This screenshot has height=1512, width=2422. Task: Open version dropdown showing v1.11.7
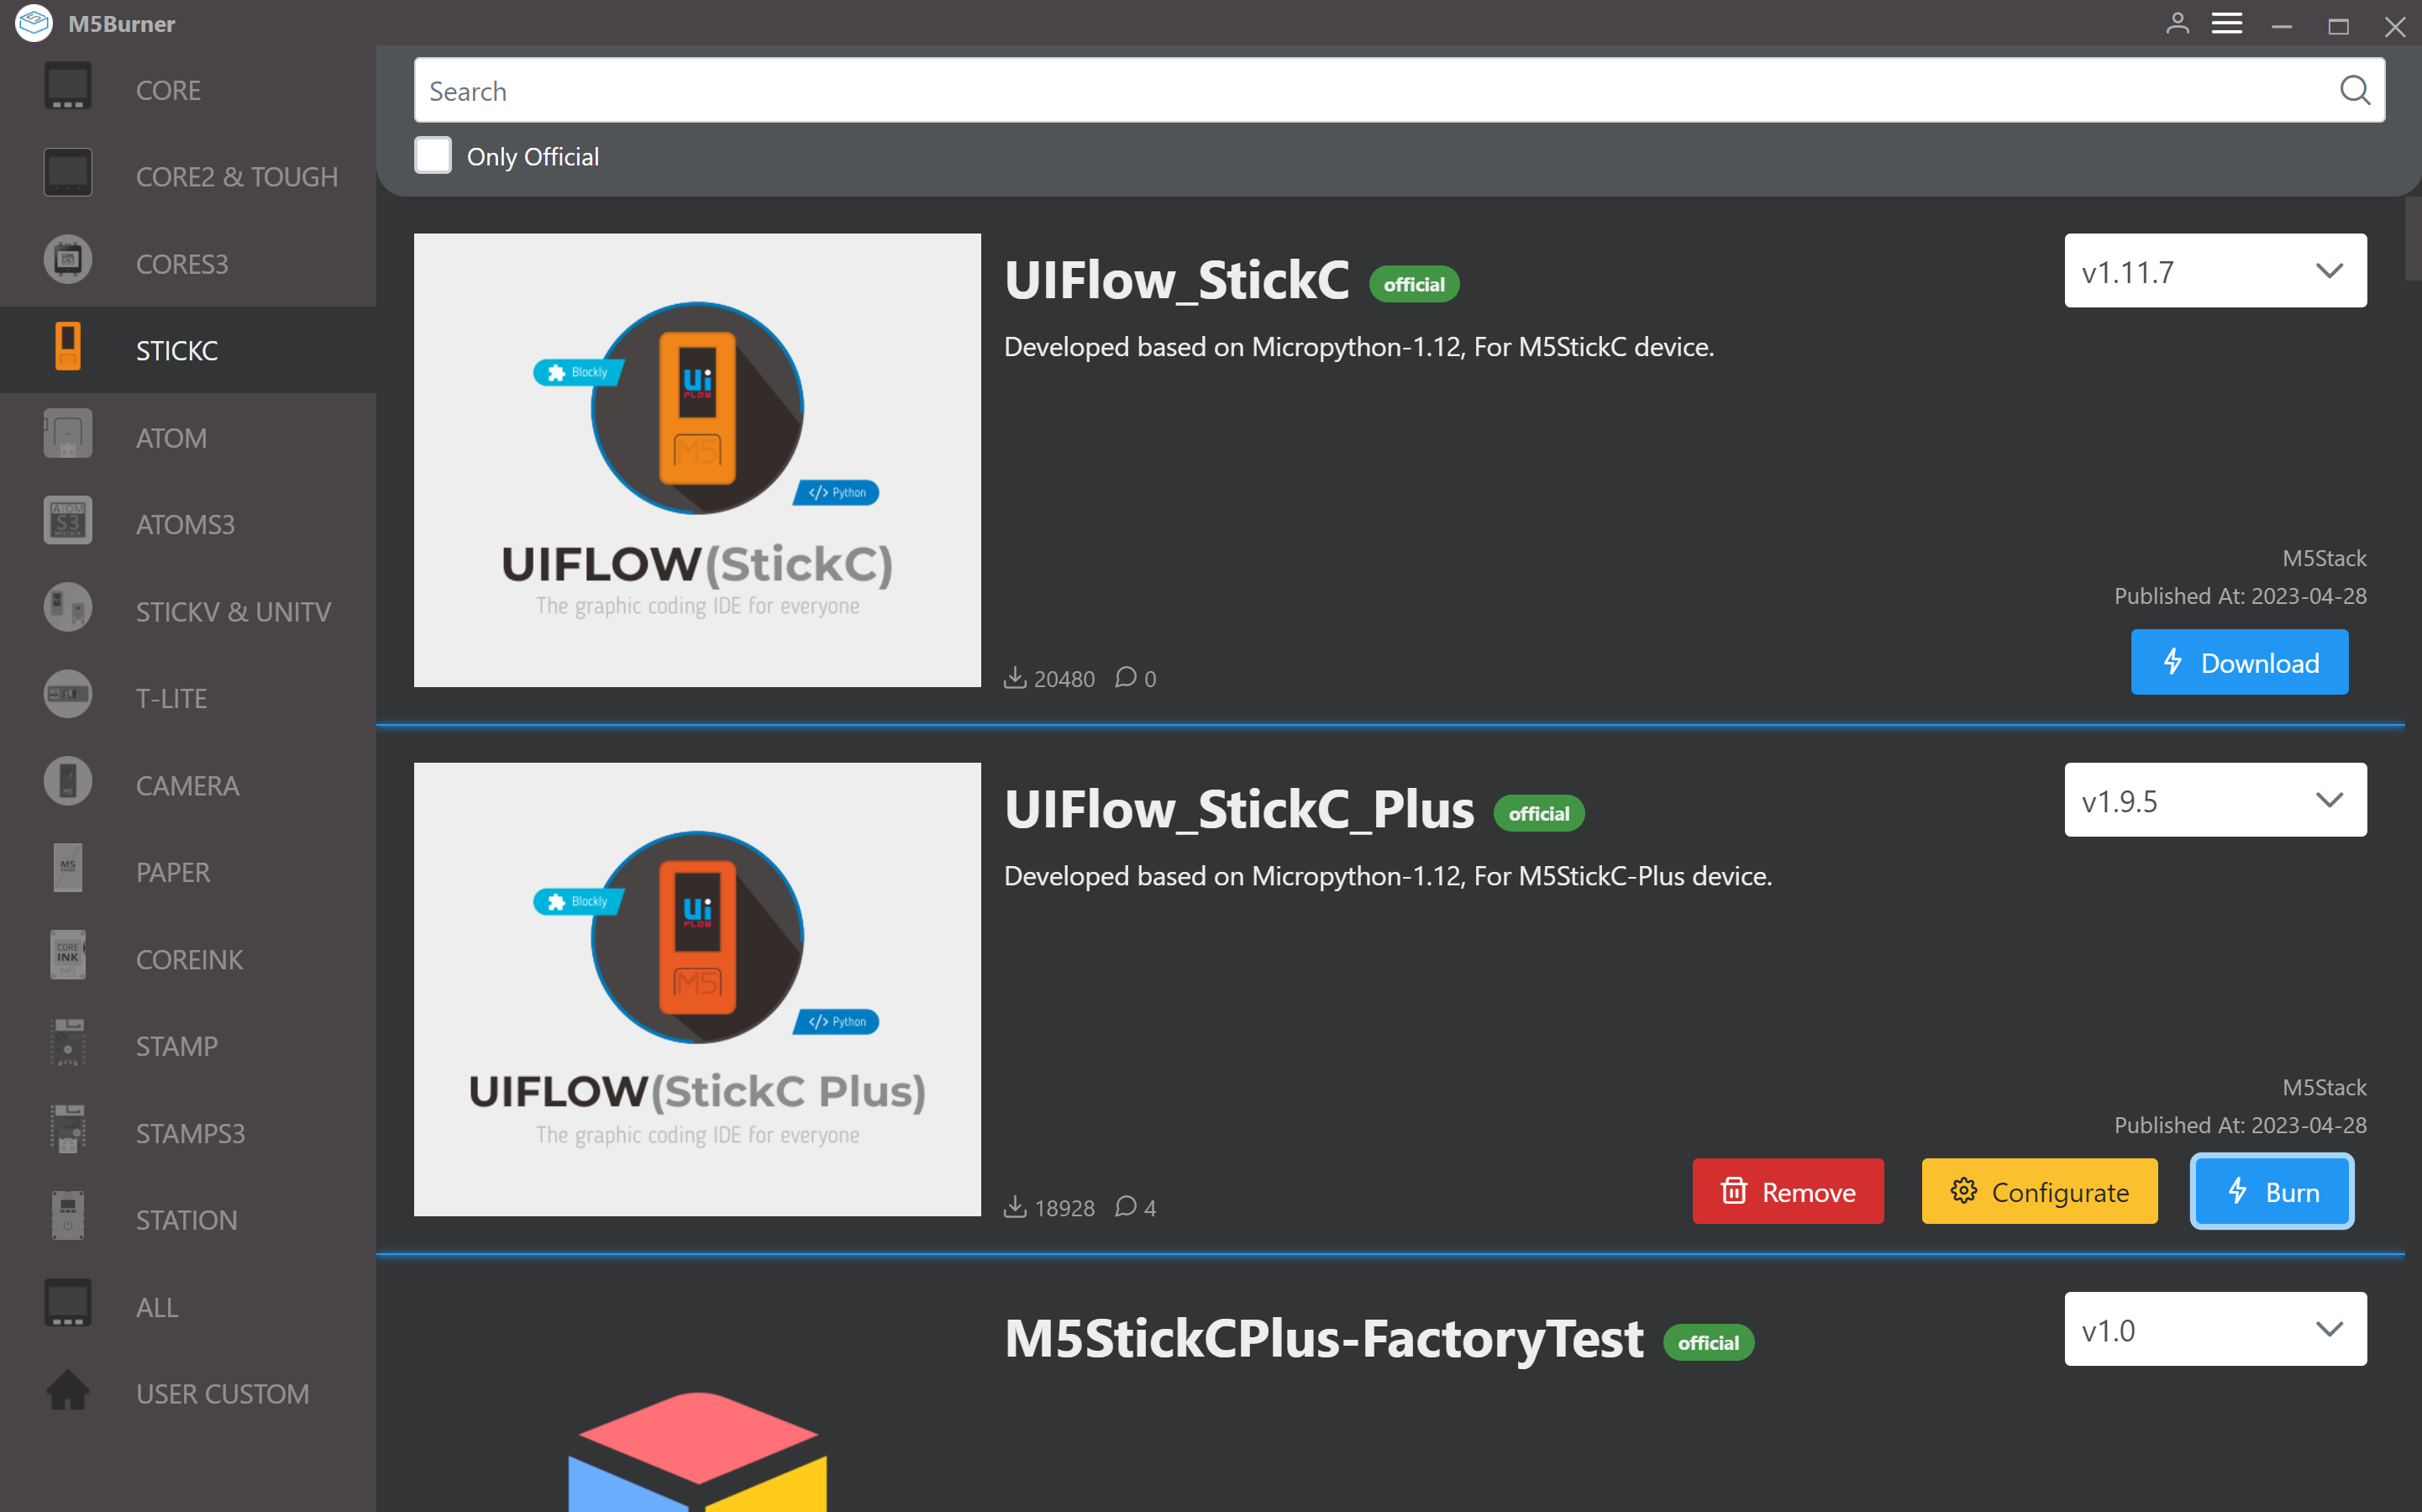[2215, 271]
